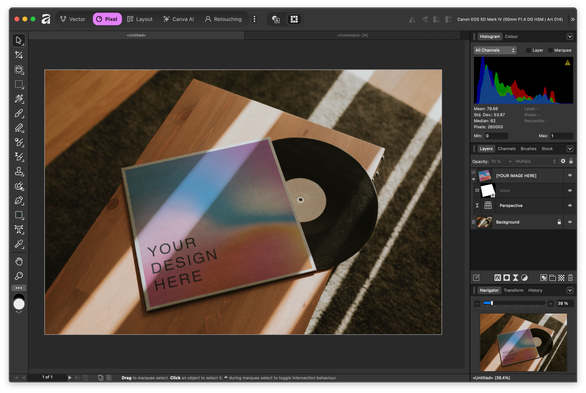The height and width of the screenshot is (393, 586).
Task: Open the Stock tab
Action: coord(547,149)
